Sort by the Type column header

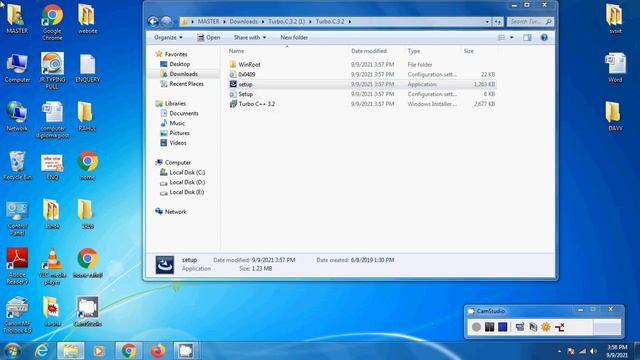(414, 51)
